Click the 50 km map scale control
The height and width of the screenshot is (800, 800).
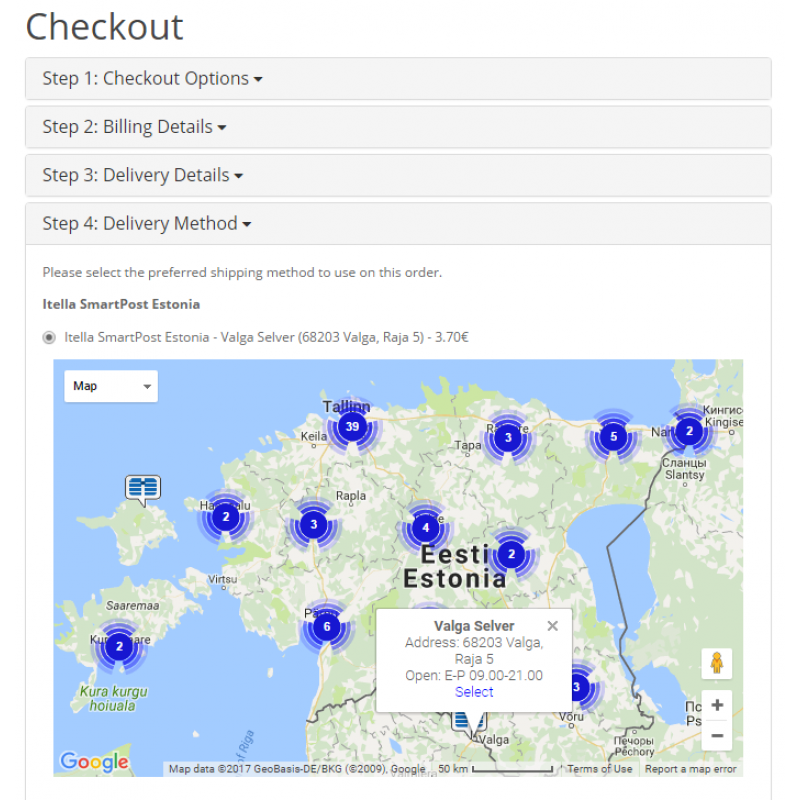coord(495,769)
